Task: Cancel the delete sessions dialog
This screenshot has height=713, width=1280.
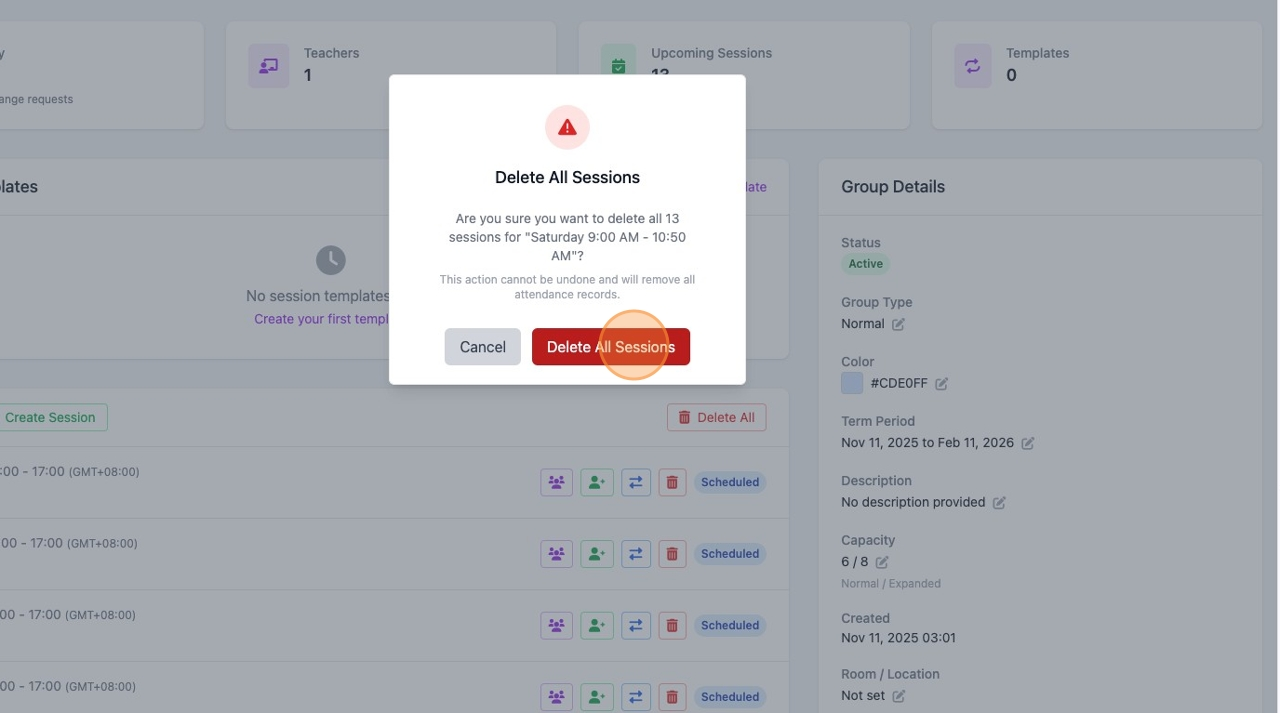Action: 483,347
